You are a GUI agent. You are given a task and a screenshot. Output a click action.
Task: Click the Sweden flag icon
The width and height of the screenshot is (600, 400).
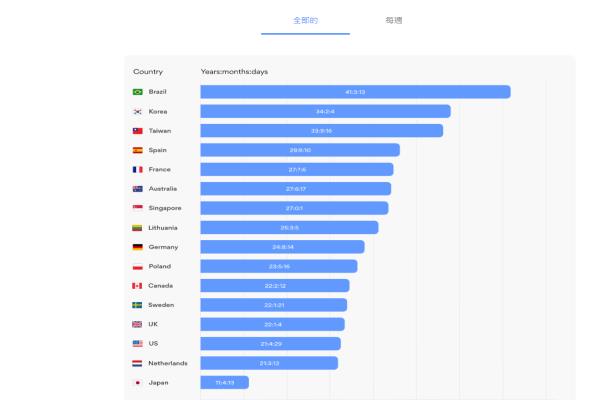pyautogui.click(x=138, y=305)
